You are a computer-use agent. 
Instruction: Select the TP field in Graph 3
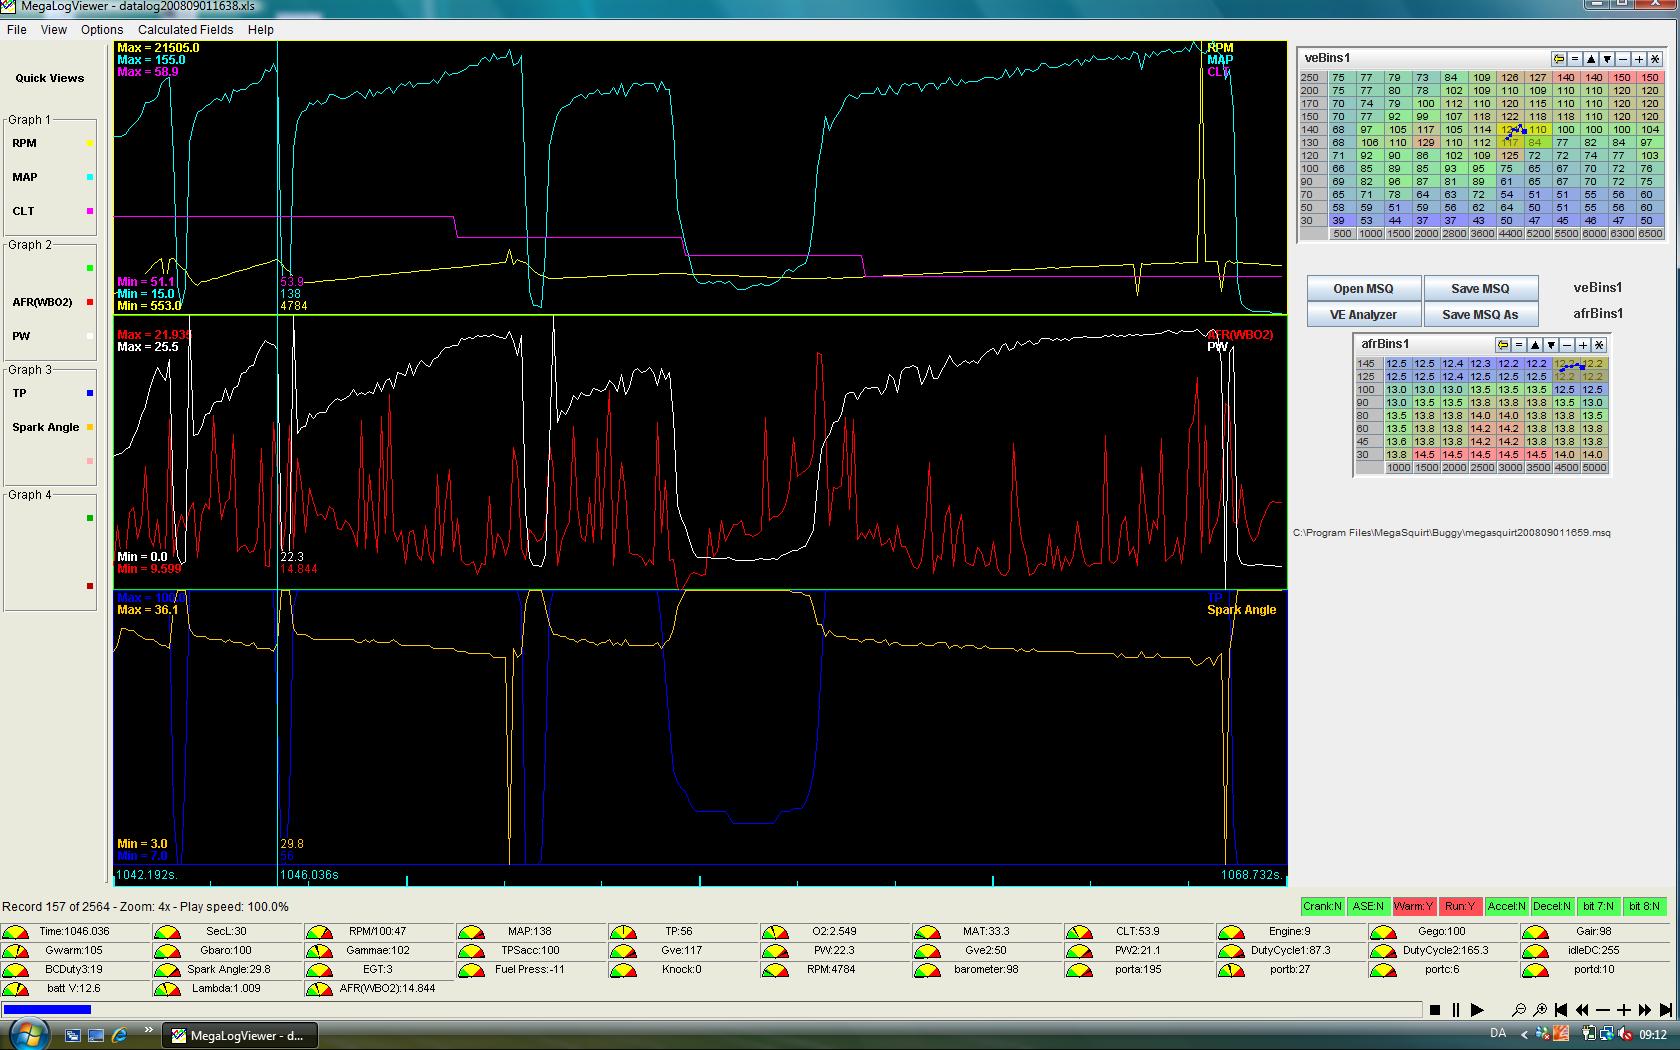(19, 393)
